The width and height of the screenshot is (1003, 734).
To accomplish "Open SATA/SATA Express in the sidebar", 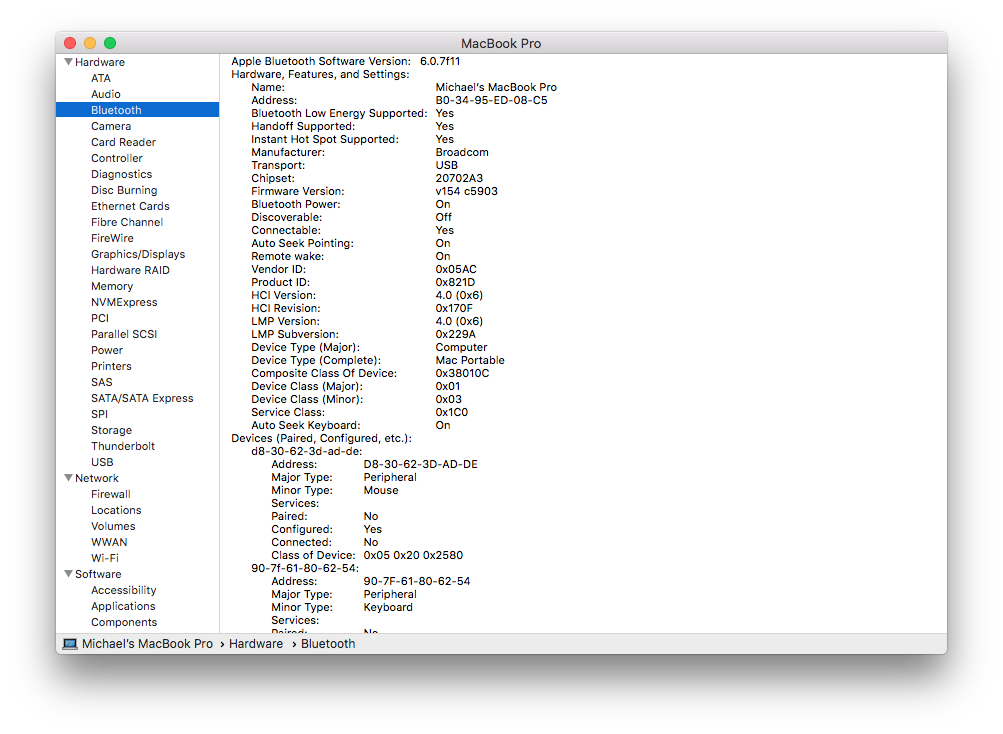I will click(142, 398).
